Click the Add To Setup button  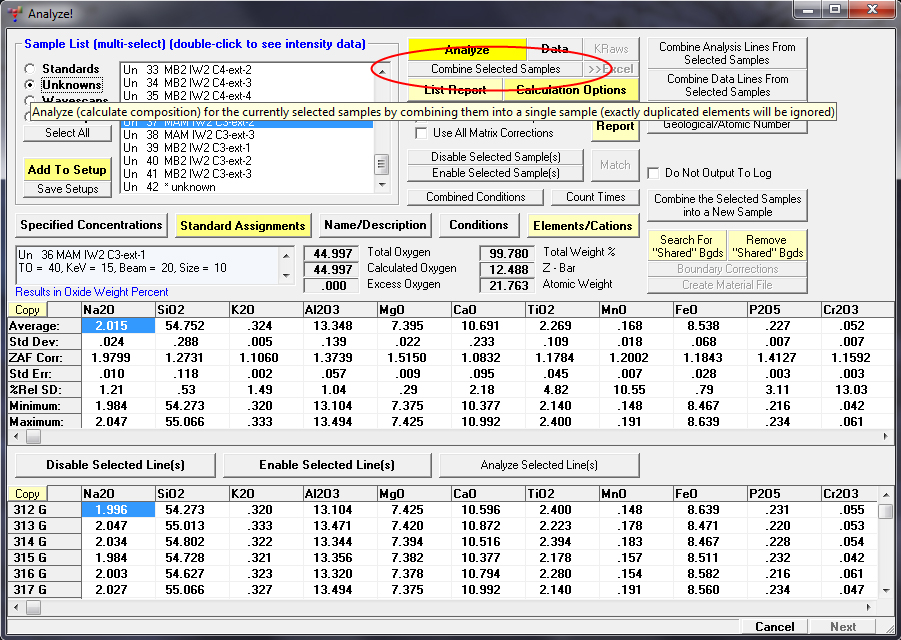pos(67,170)
